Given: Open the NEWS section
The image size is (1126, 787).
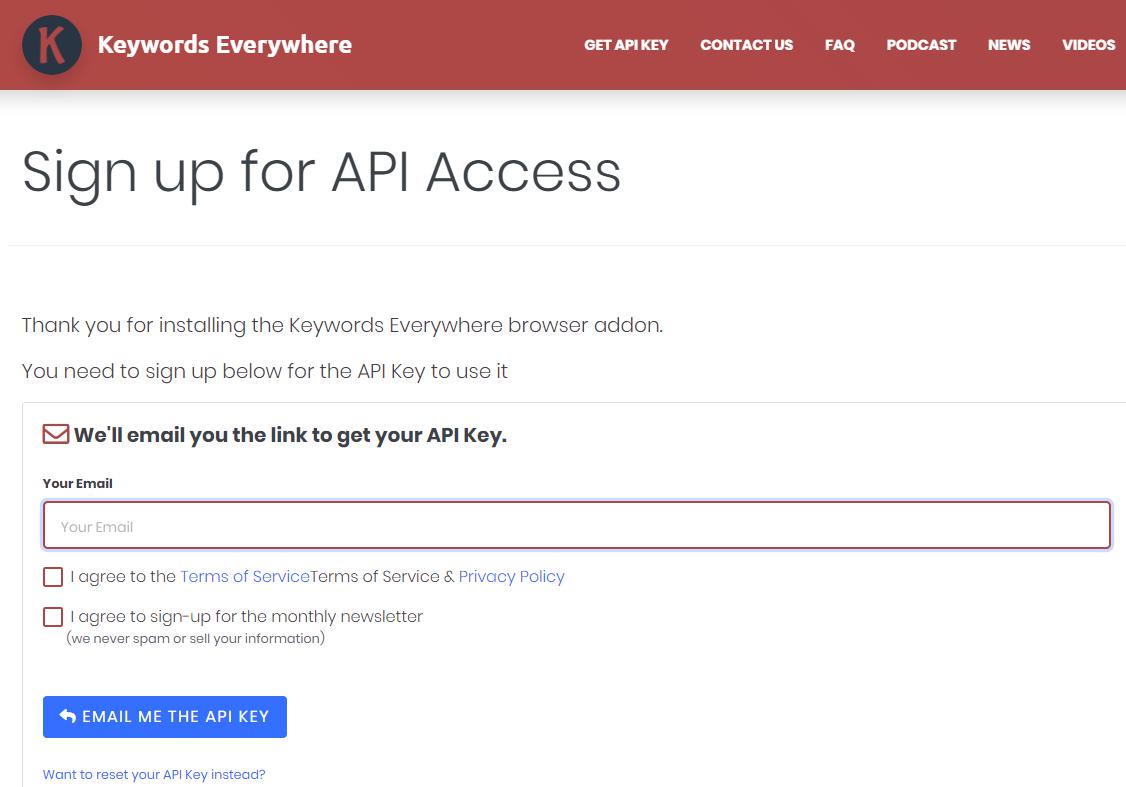Looking at the screenshot, I should [1008, 45].
